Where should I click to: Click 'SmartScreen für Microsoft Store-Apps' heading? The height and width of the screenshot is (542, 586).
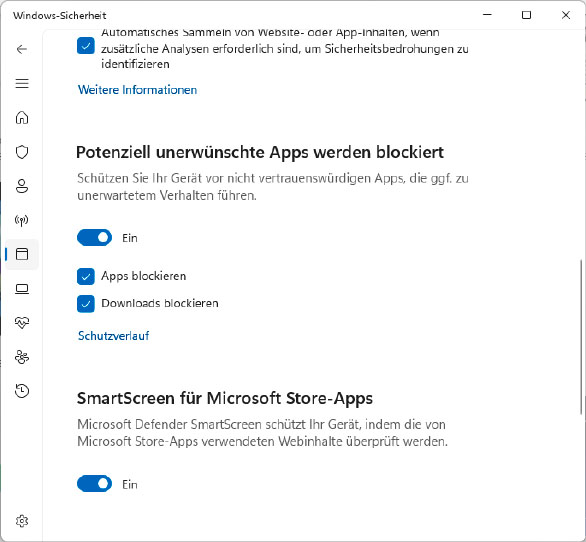[x=225, y=398]
